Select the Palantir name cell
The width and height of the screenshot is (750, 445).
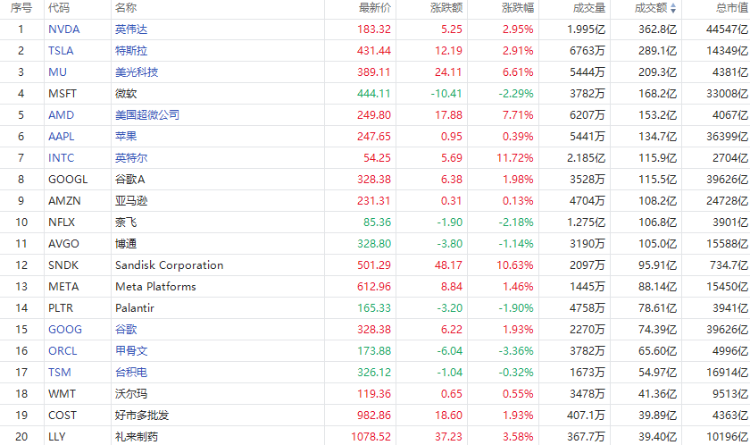click(134, 308)
